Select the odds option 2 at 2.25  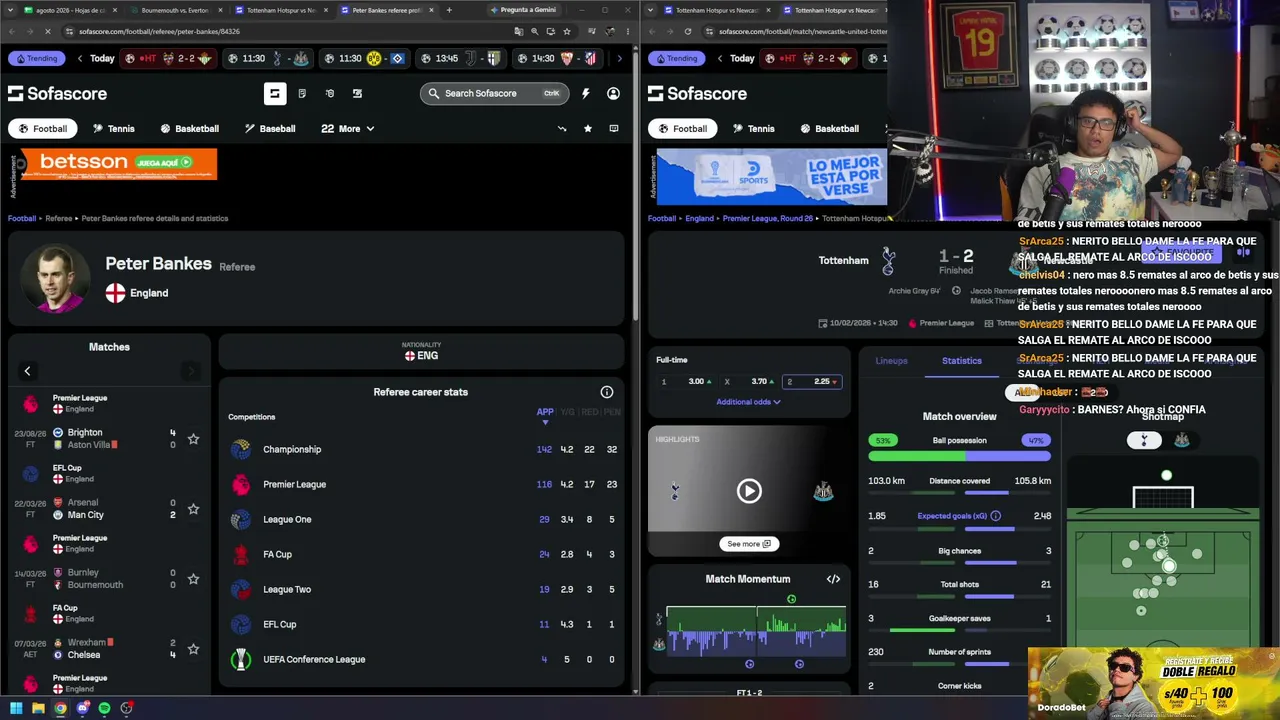click(811, 381)
